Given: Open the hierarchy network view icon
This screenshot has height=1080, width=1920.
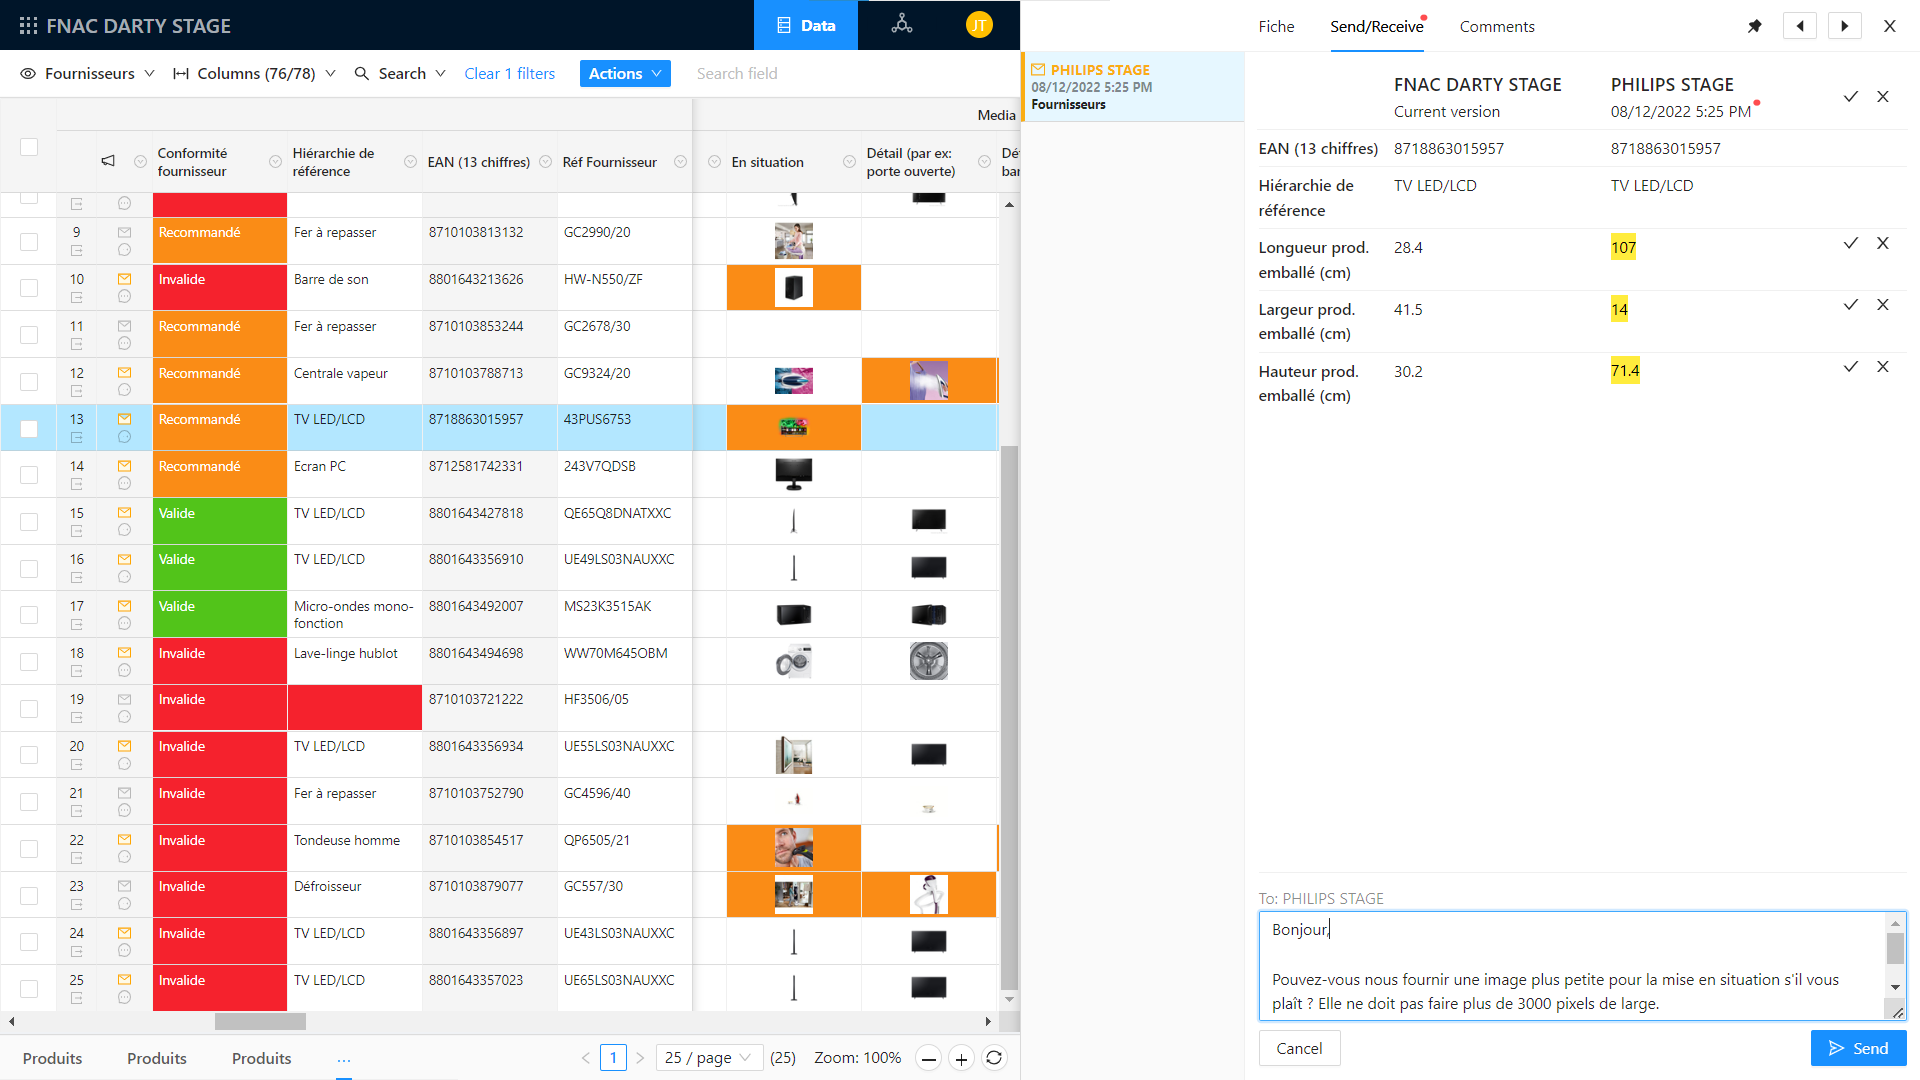Looking at the screenshot, I should (902, 24).
